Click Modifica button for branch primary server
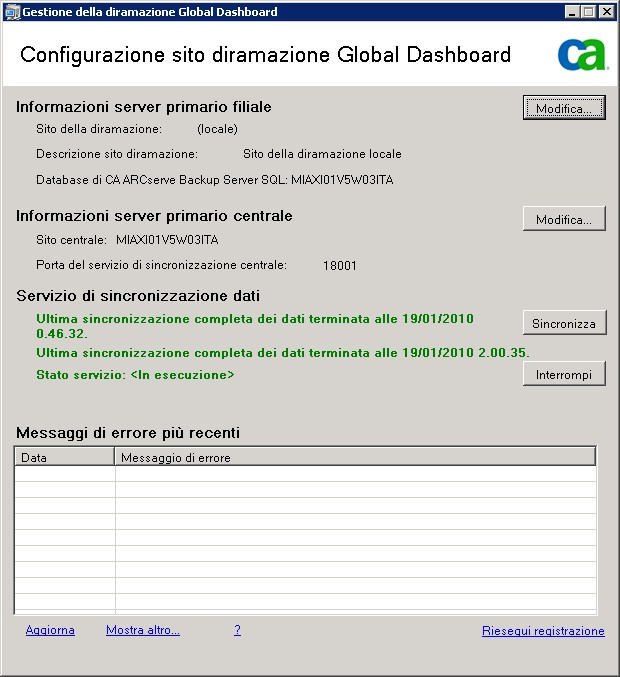Viewport: 620px width, 677px height. [564, 108]
